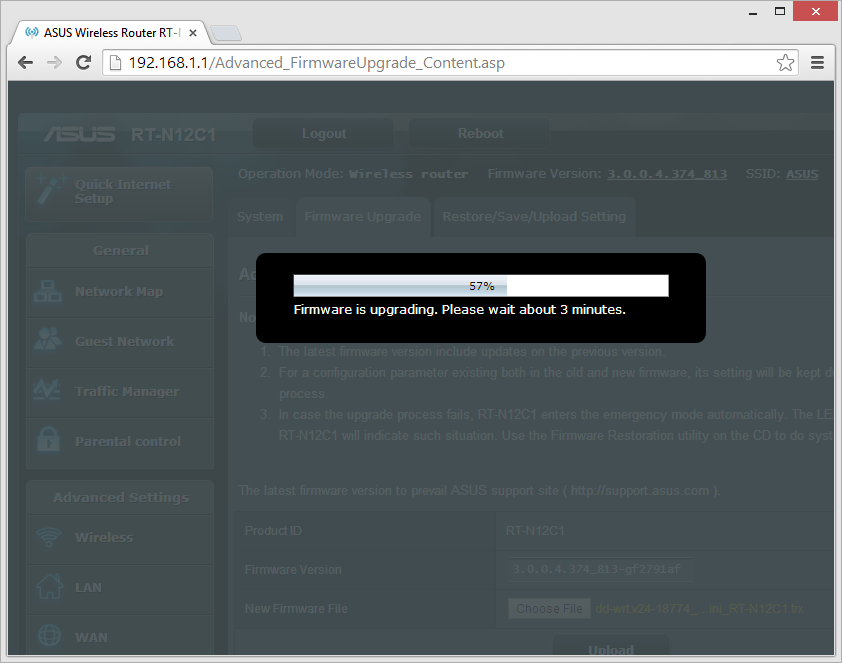Reload the page with the refresh icon
Viewport: 842px width, 663px height.
[x=83, y=63]
